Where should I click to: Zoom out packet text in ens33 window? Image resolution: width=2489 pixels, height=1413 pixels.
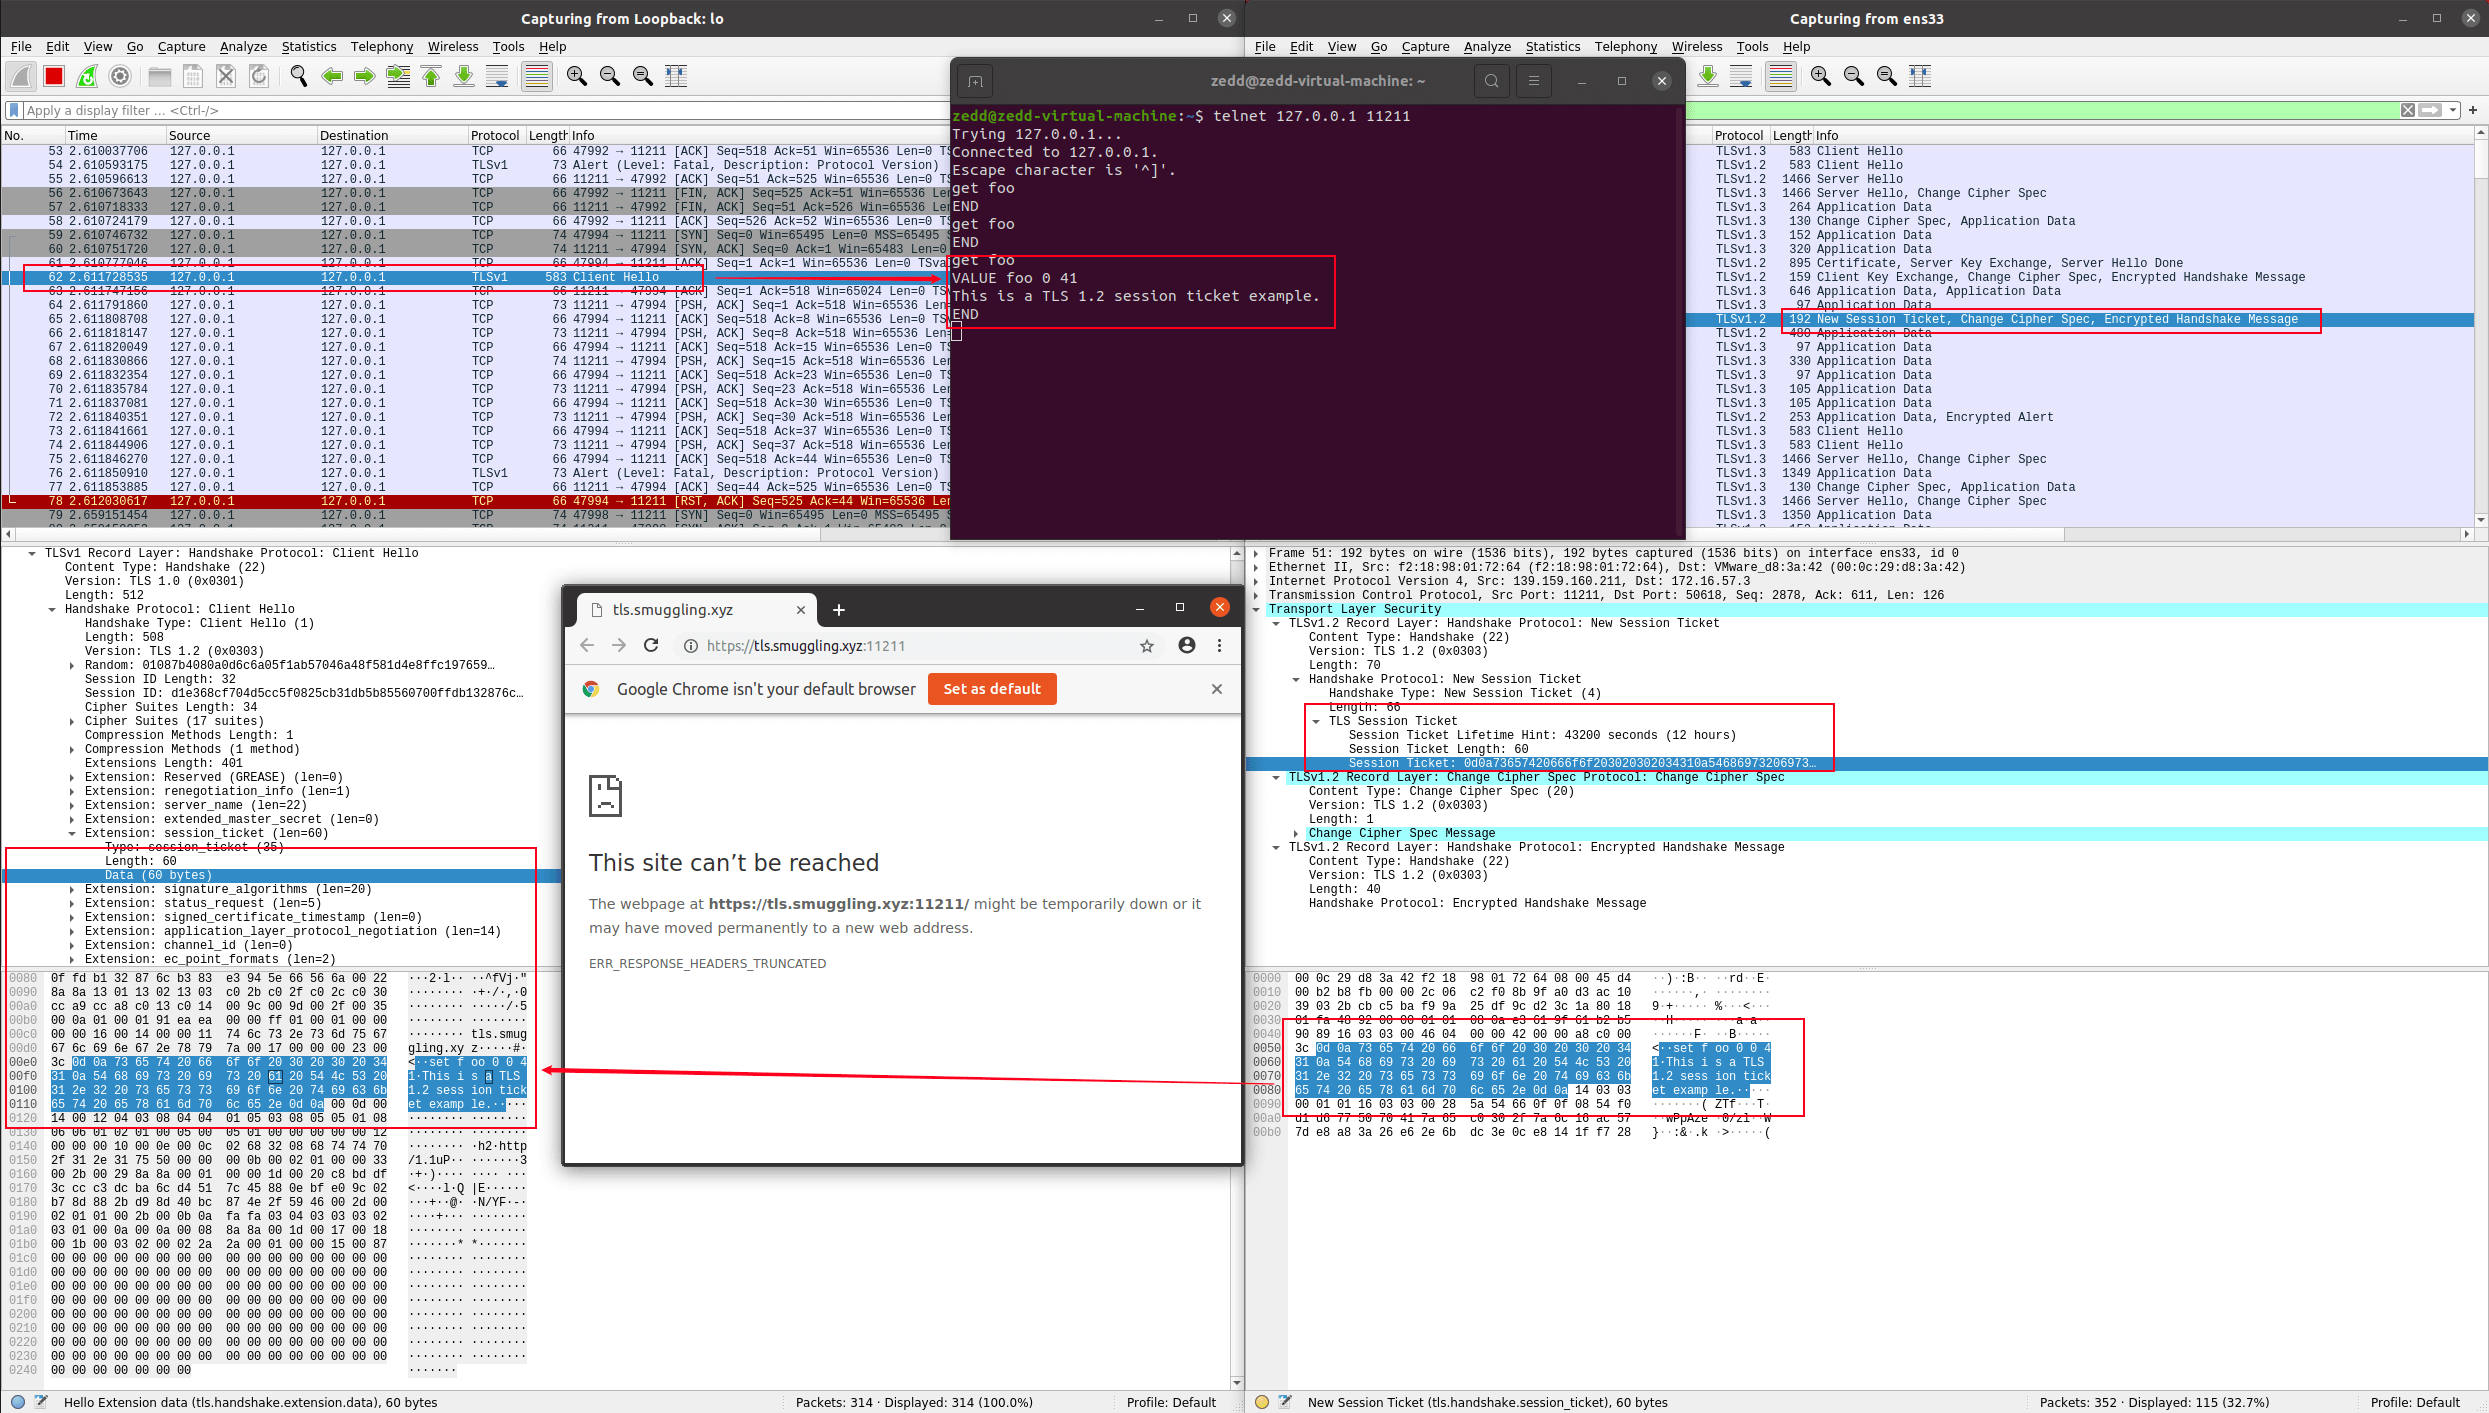click(x=1854, y=76)
